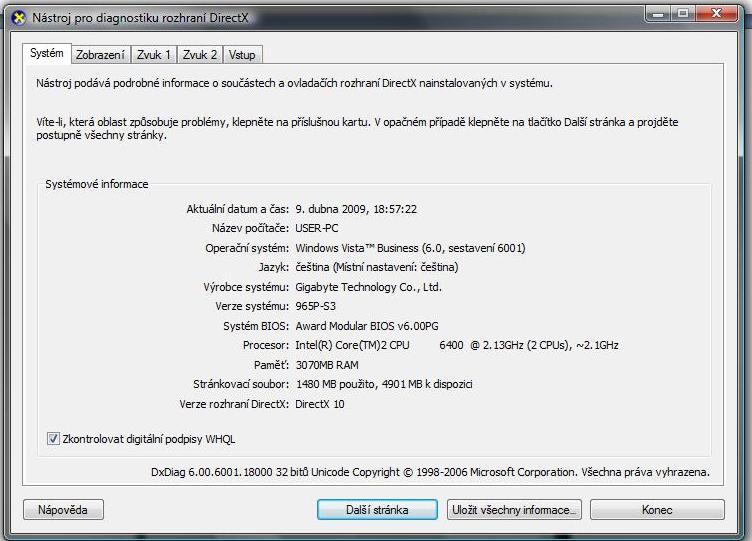This screenshot has width=752, height=541.
Task: Open the Zobrazení tab
Action: 100,55
